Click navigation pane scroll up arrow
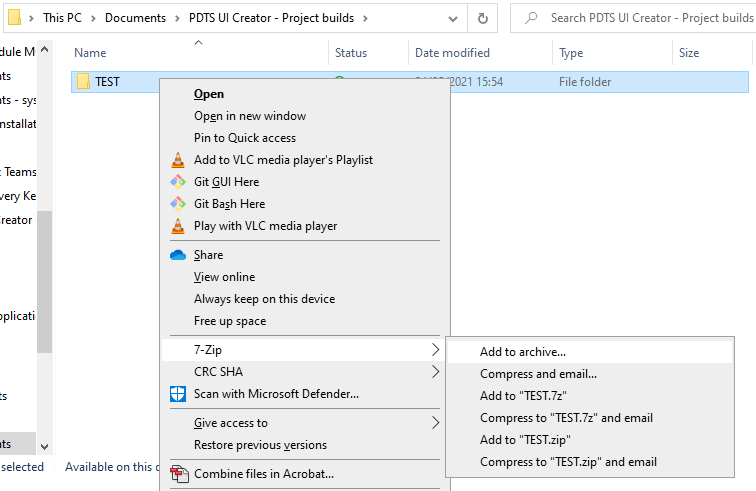The height and width of the screenshot is (491, 756). pyautogui.click(x=44, y=49)
